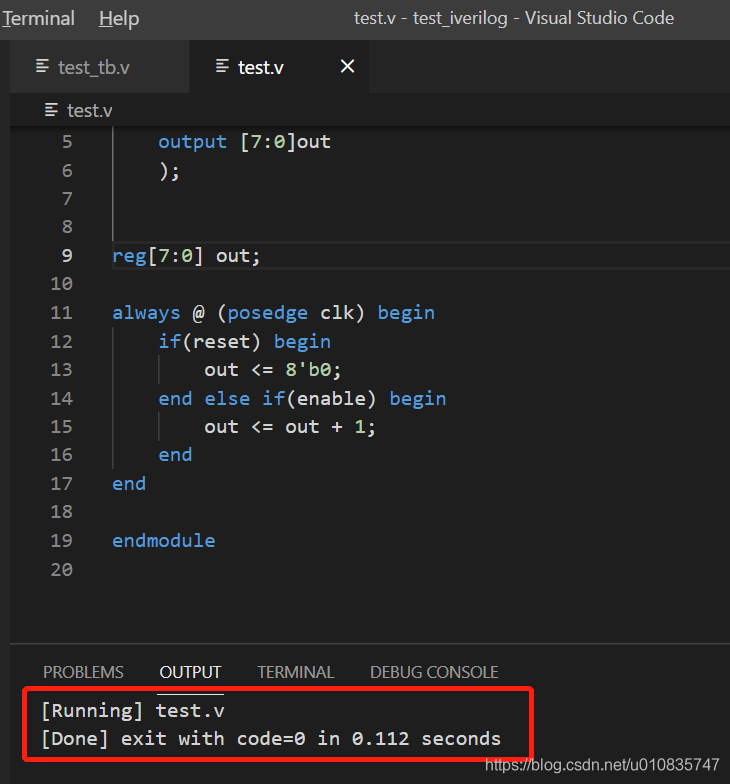Open the Help menu

pos(119,18)
